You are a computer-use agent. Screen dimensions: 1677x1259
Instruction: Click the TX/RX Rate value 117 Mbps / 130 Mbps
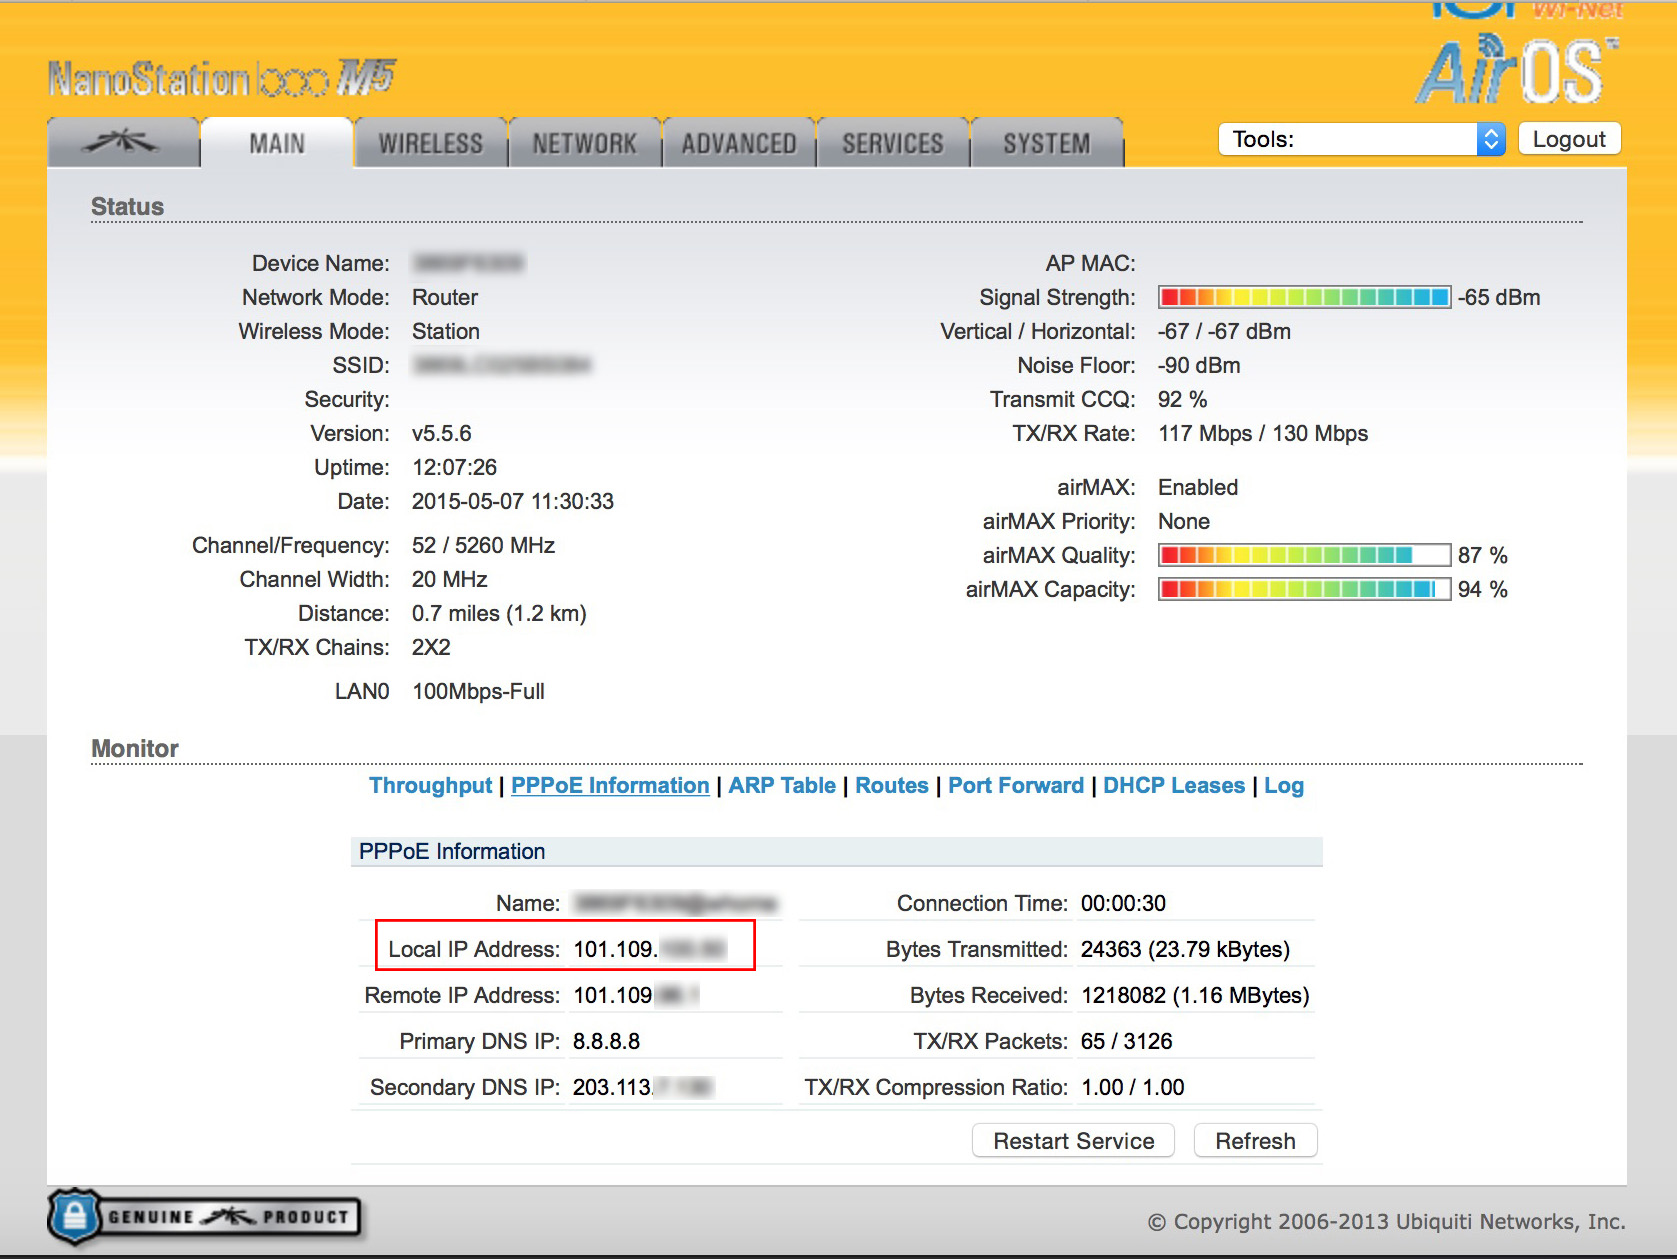(x=1263, y=433)
